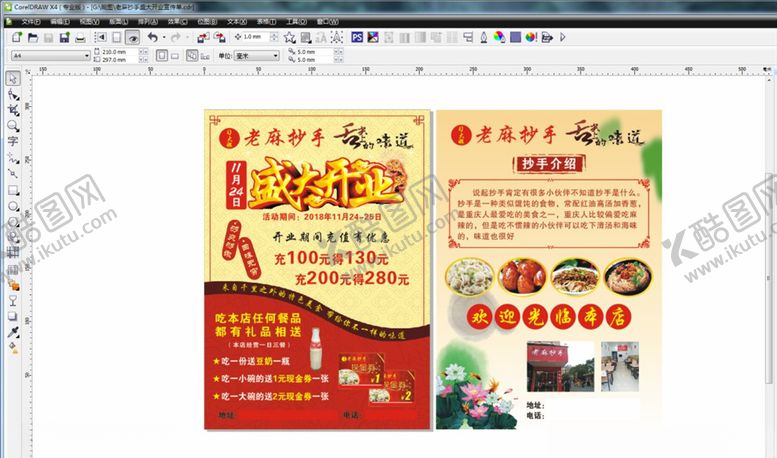The width and height of the screenshot is (777, 458).
Task: Click the star-shaped toolbar icon
Action: pyautogui.click(x=289, y=37)
